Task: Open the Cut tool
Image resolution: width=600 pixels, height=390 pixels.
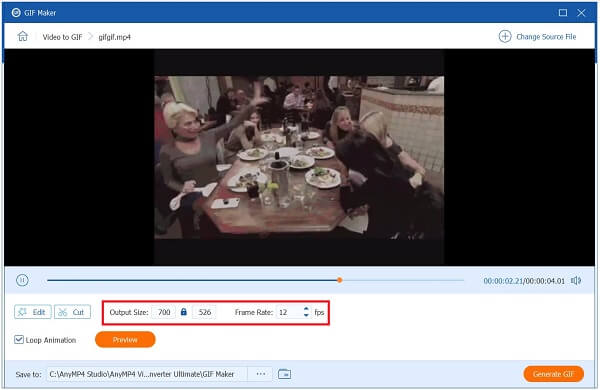Action: pyautogui.click(x=72, y=312)
